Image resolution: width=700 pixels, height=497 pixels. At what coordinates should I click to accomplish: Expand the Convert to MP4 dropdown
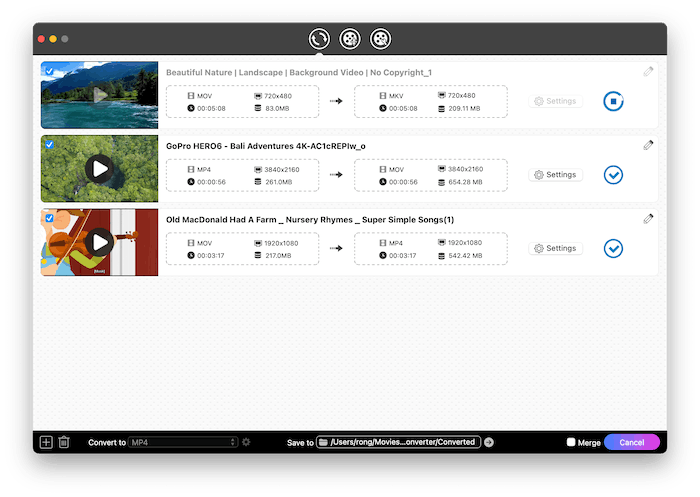coord(183,442)
